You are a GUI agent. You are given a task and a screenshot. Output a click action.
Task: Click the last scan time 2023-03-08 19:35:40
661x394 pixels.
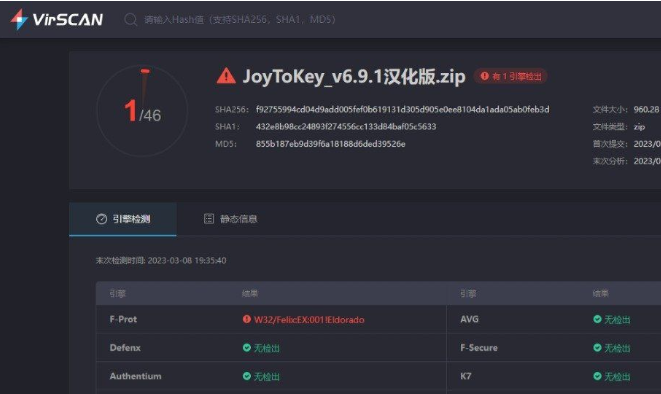click(x=187, y=260)
